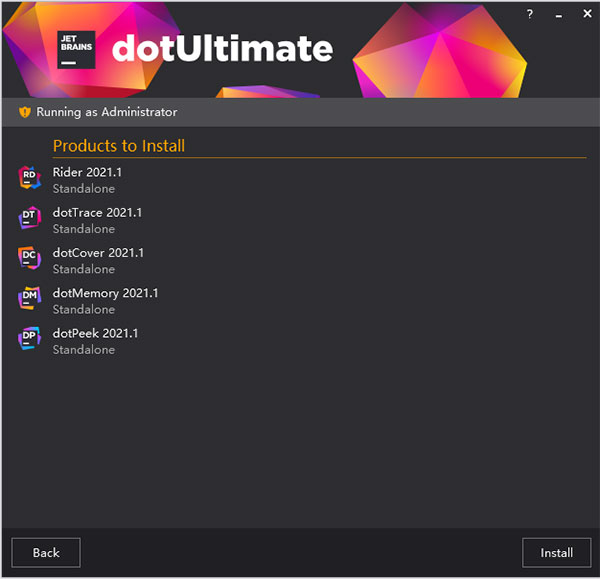This screenshot has height=579, width=600.
Task: Select the dotCover 2021.1 entry text
Action: pos(98,253)
